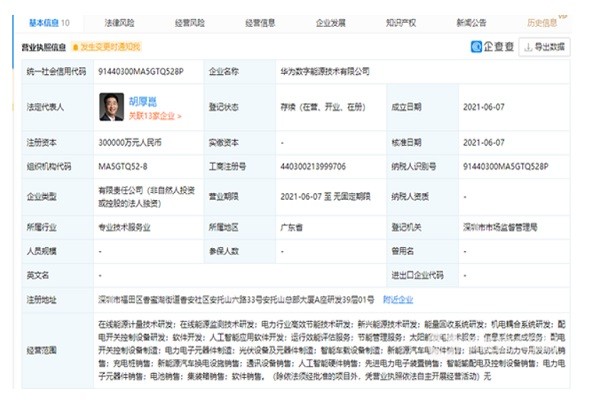Select registered capital 300000万元人民币
The image size is (600, 400).
click(130, 142)
